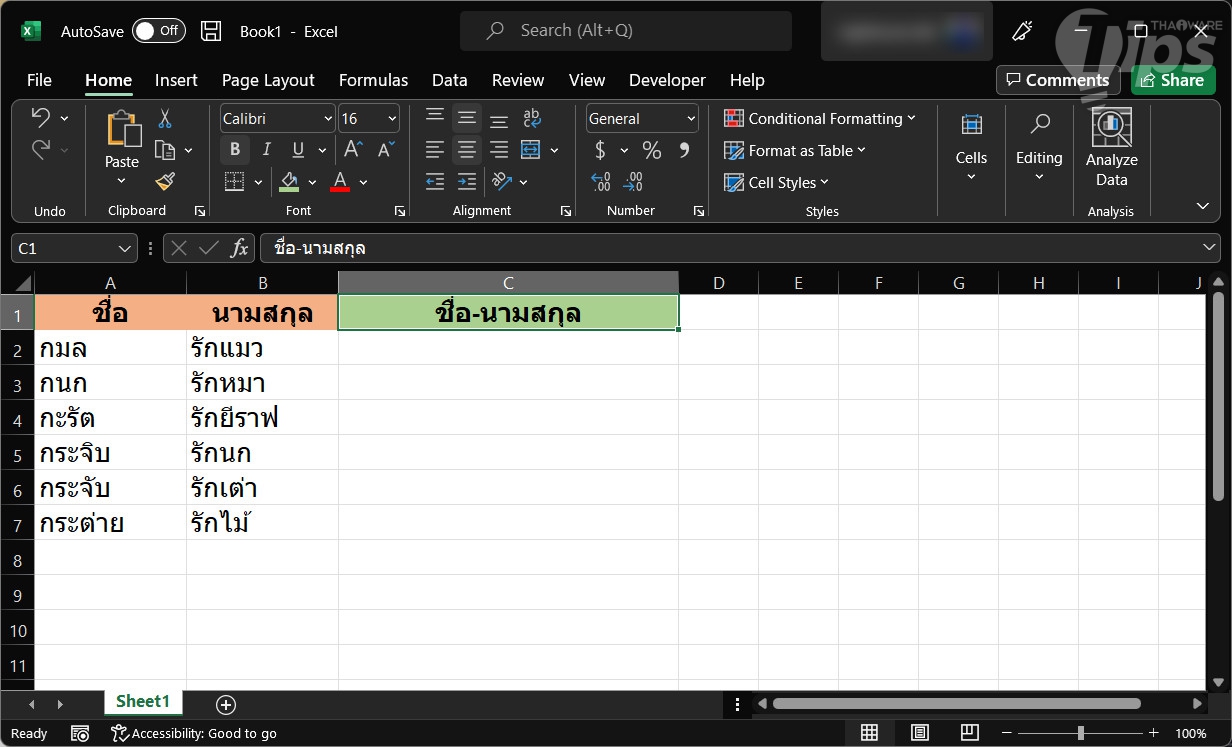Switch to the Data tab
This screenshot has height=747, width=1232.
pyautogui.click(x=449, y=80)
